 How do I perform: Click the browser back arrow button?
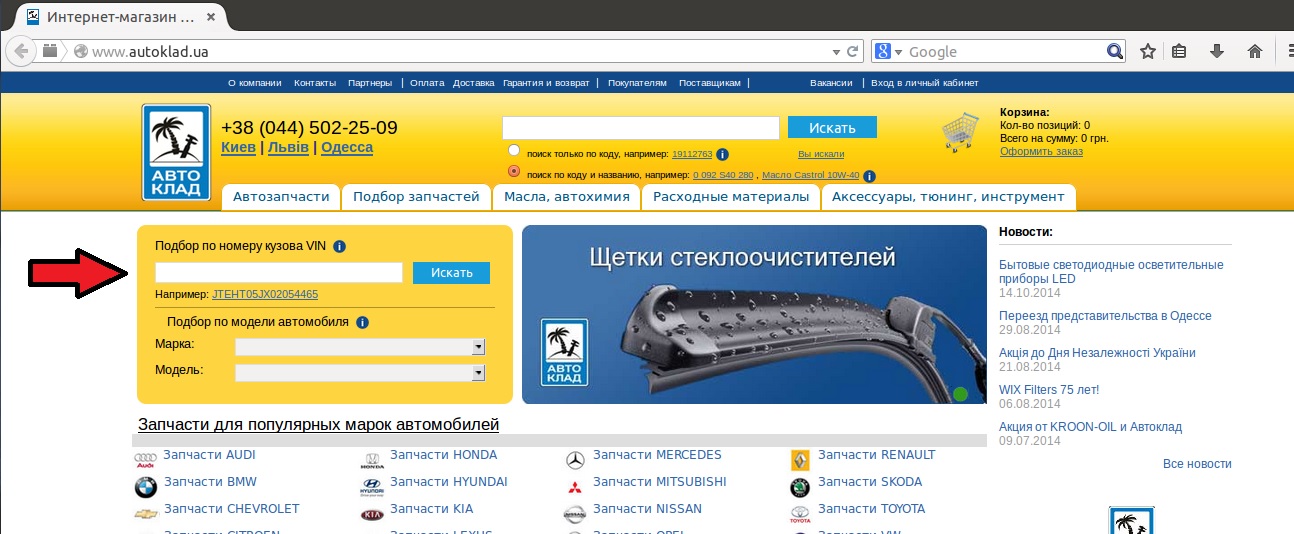tap(21, 51)
